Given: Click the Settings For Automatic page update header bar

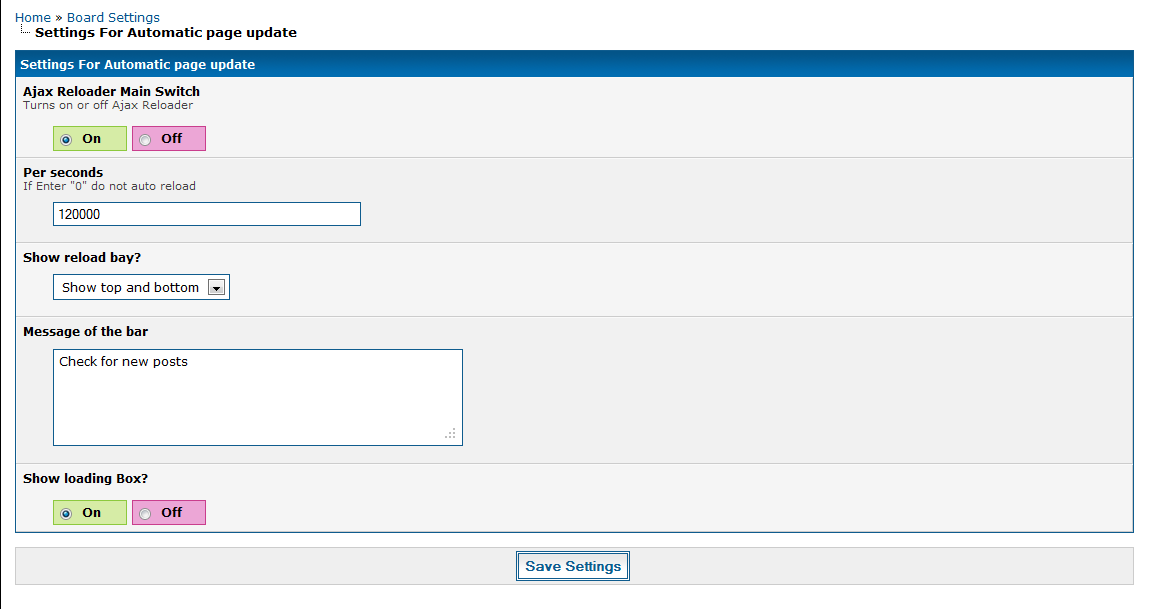Looking at the screenshot, I should [574, 64].
